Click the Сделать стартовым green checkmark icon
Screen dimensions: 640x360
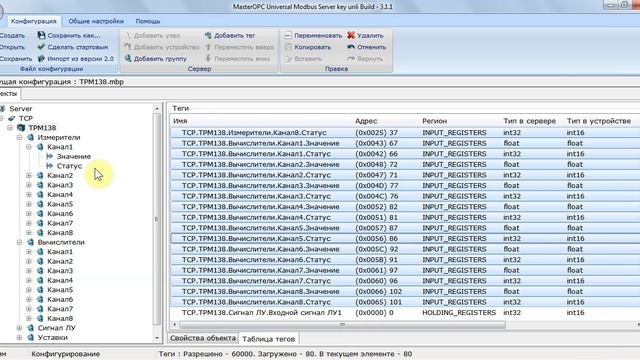click(x=41, y=47)
